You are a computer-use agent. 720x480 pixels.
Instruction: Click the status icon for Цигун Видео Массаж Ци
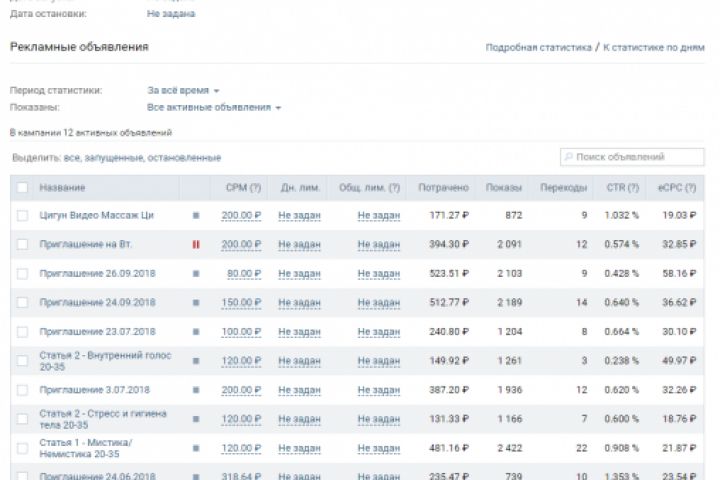196,215
